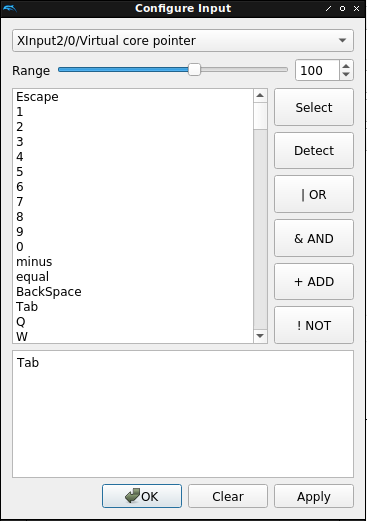Click the Detect button
Viewport: 367px width, 521px height.
[314, 151]
